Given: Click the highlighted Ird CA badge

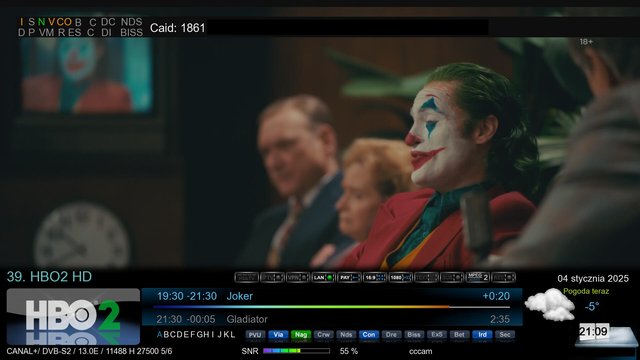Looking at the screenshot, I should tap(482, 335).
